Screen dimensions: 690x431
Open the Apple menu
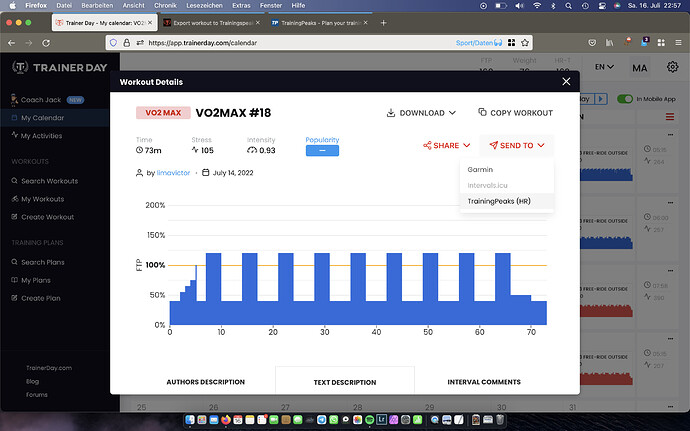tap(12, 5)
